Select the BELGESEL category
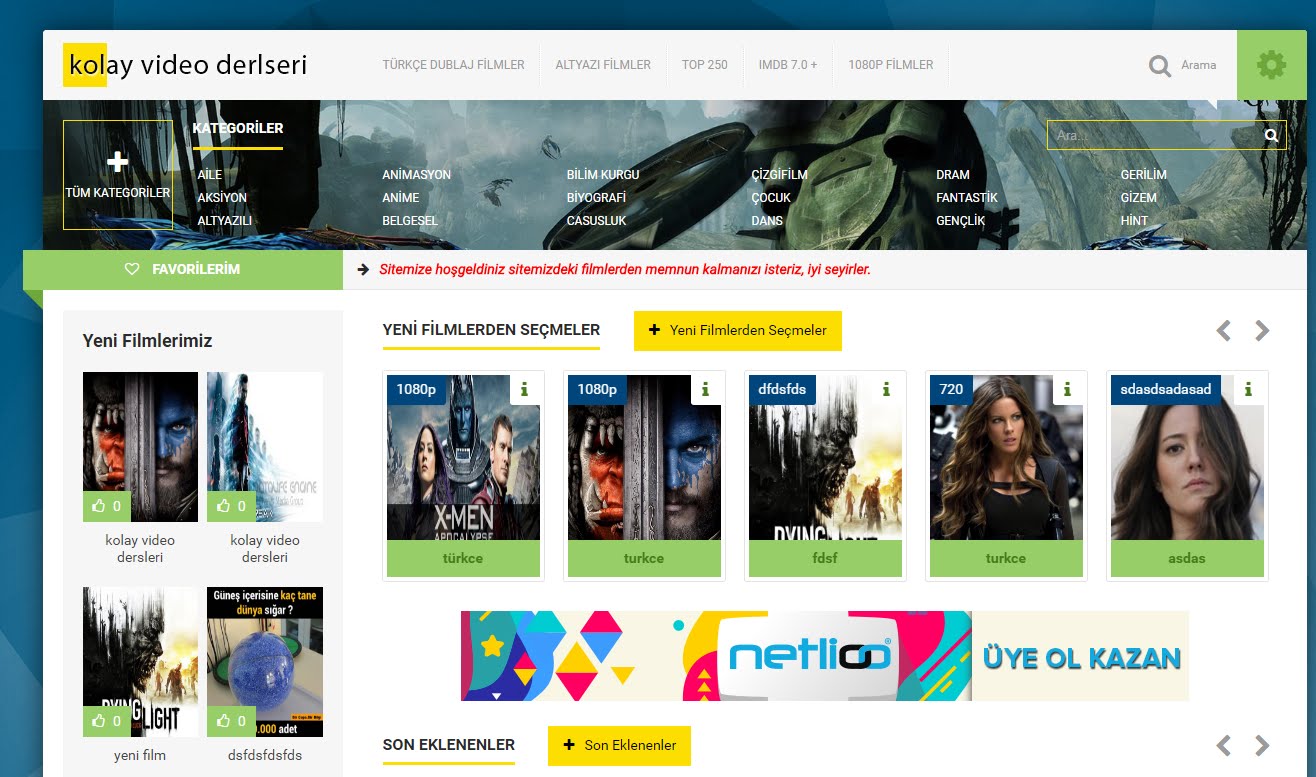The height and width of the screenshot is (777, 1316). (x=410, y=221)
